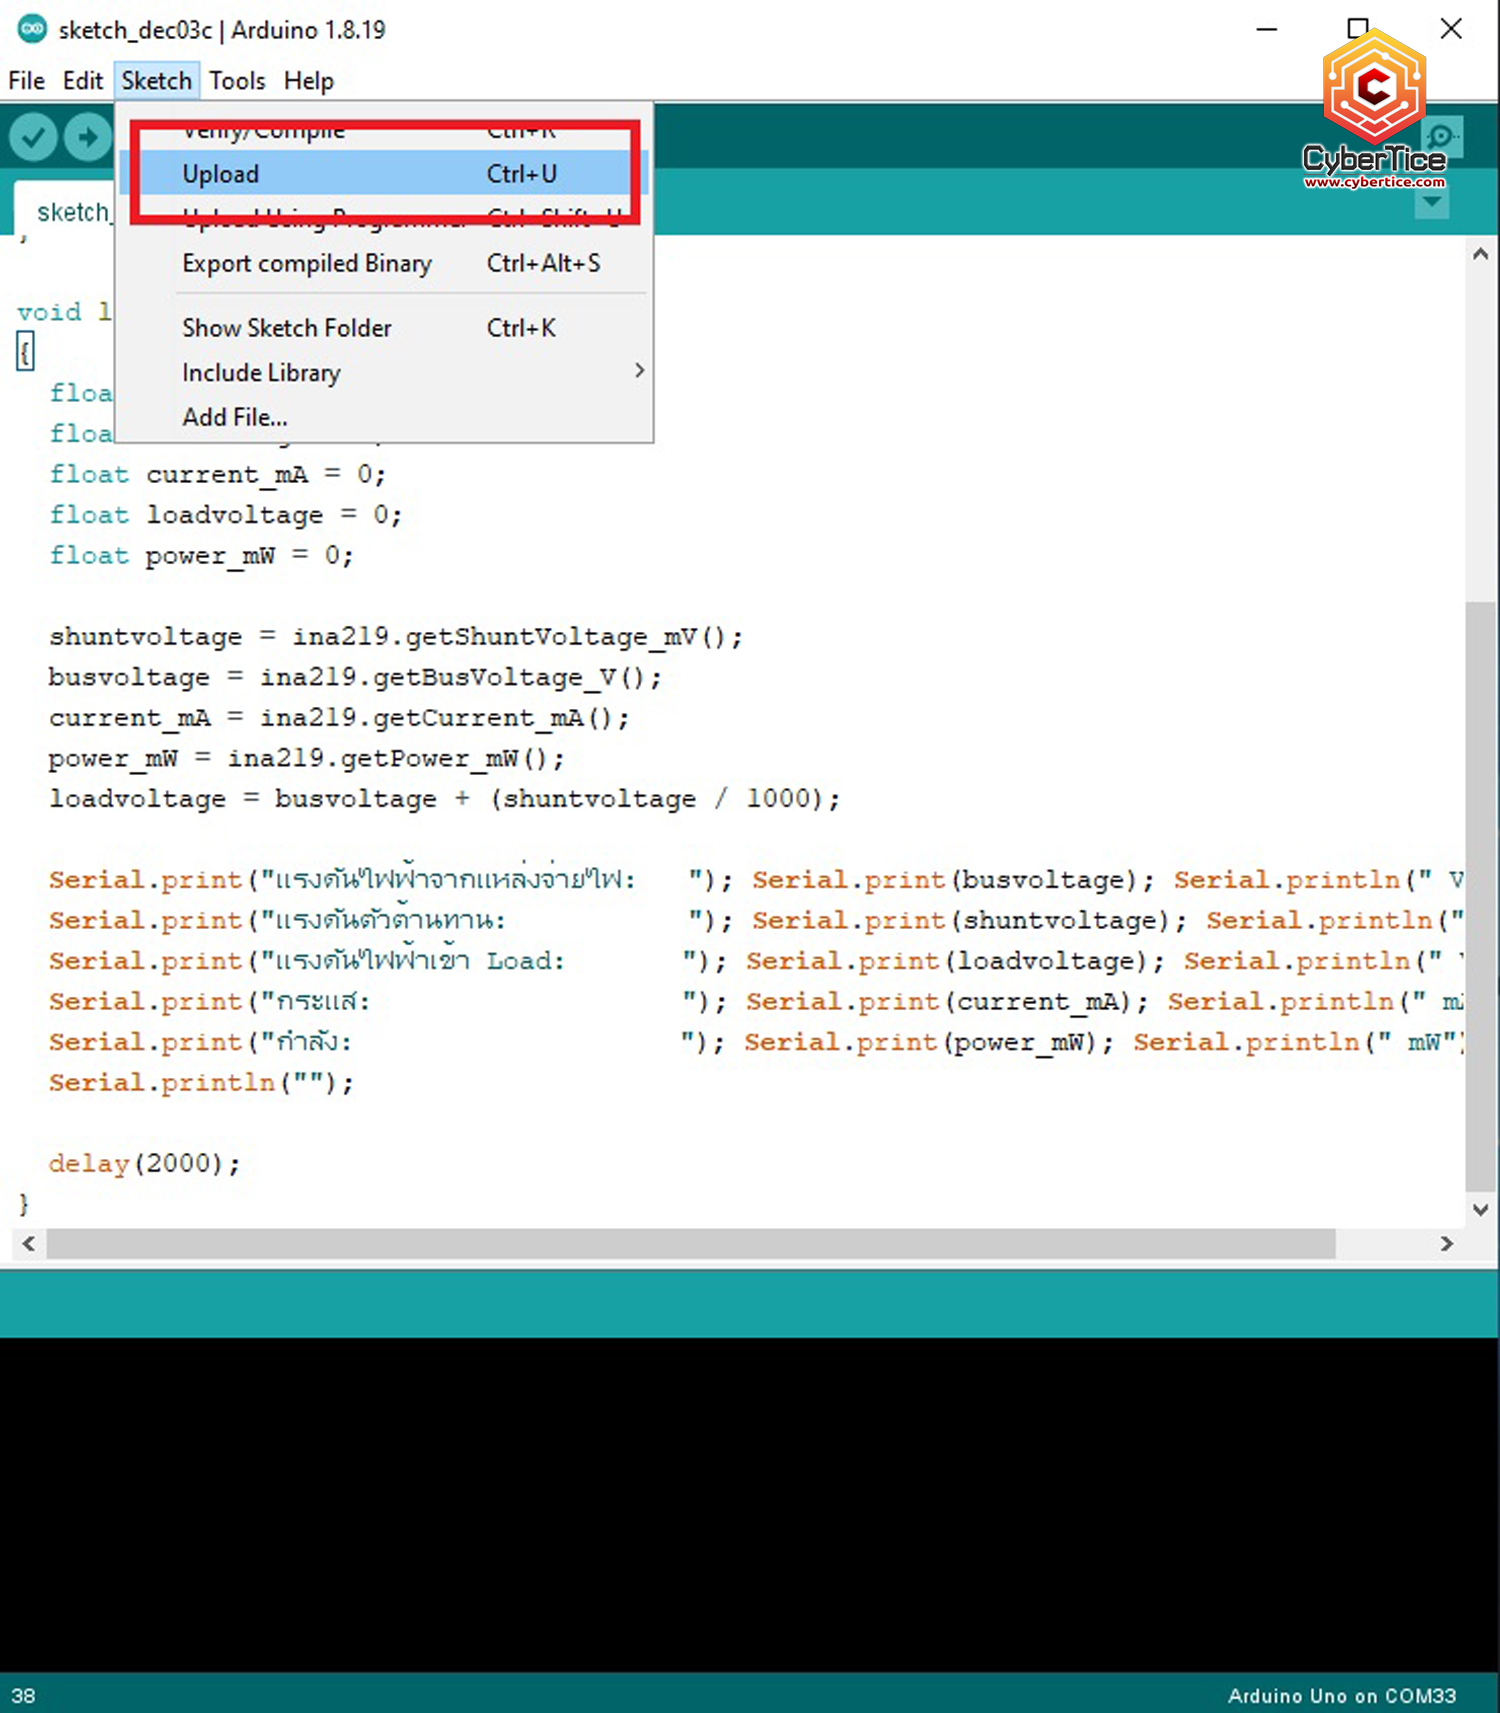Click the Arduino logo in title bar
The height and width of the screenshot is (1713, 1500).
tap(32, 29)
